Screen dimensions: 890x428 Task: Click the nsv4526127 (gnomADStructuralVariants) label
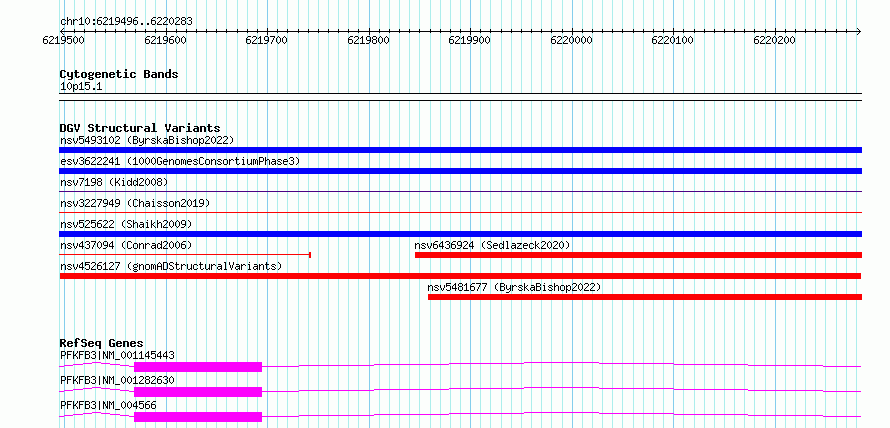point(171,266)
